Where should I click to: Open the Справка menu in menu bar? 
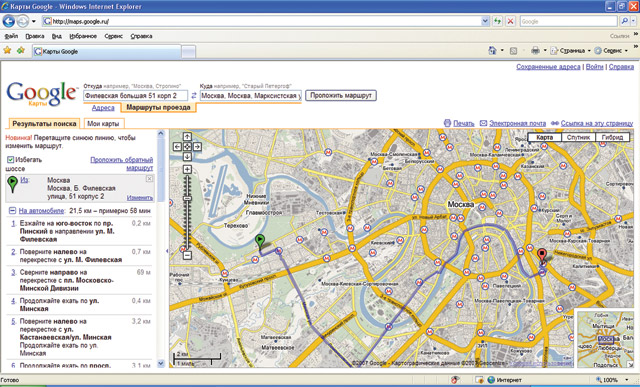pyautogui.click(x=141, y=36)
